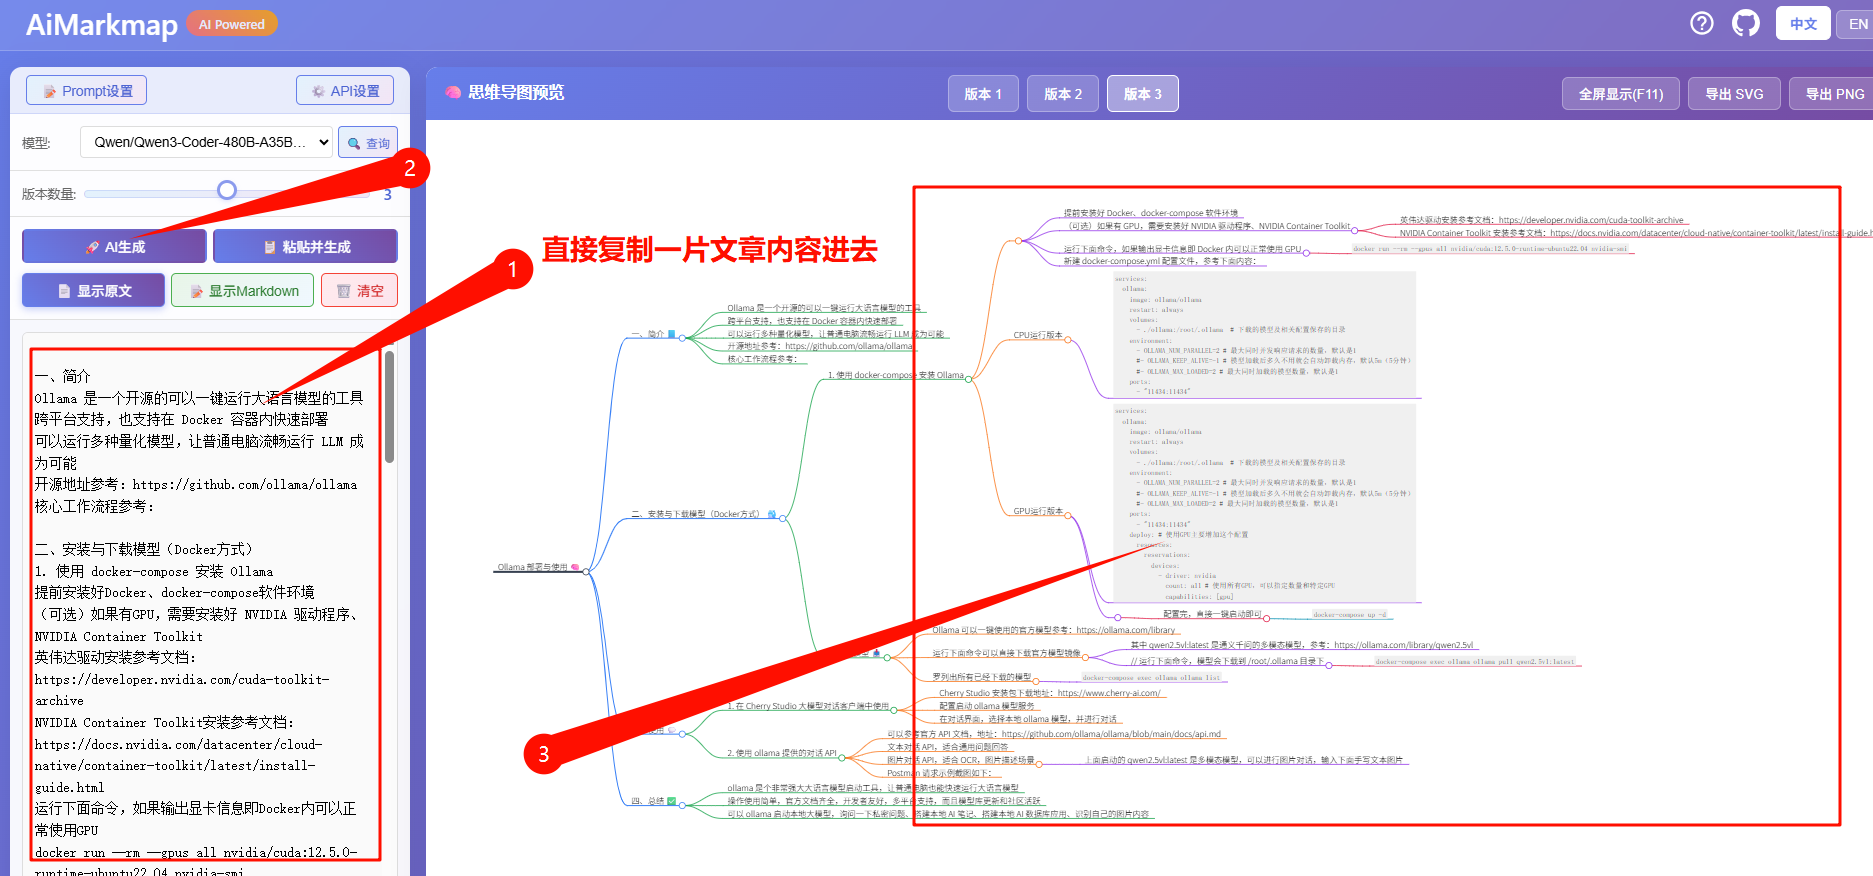
Task: Collapse the CPU运行版本 node circle
Action: [1068, 339]
